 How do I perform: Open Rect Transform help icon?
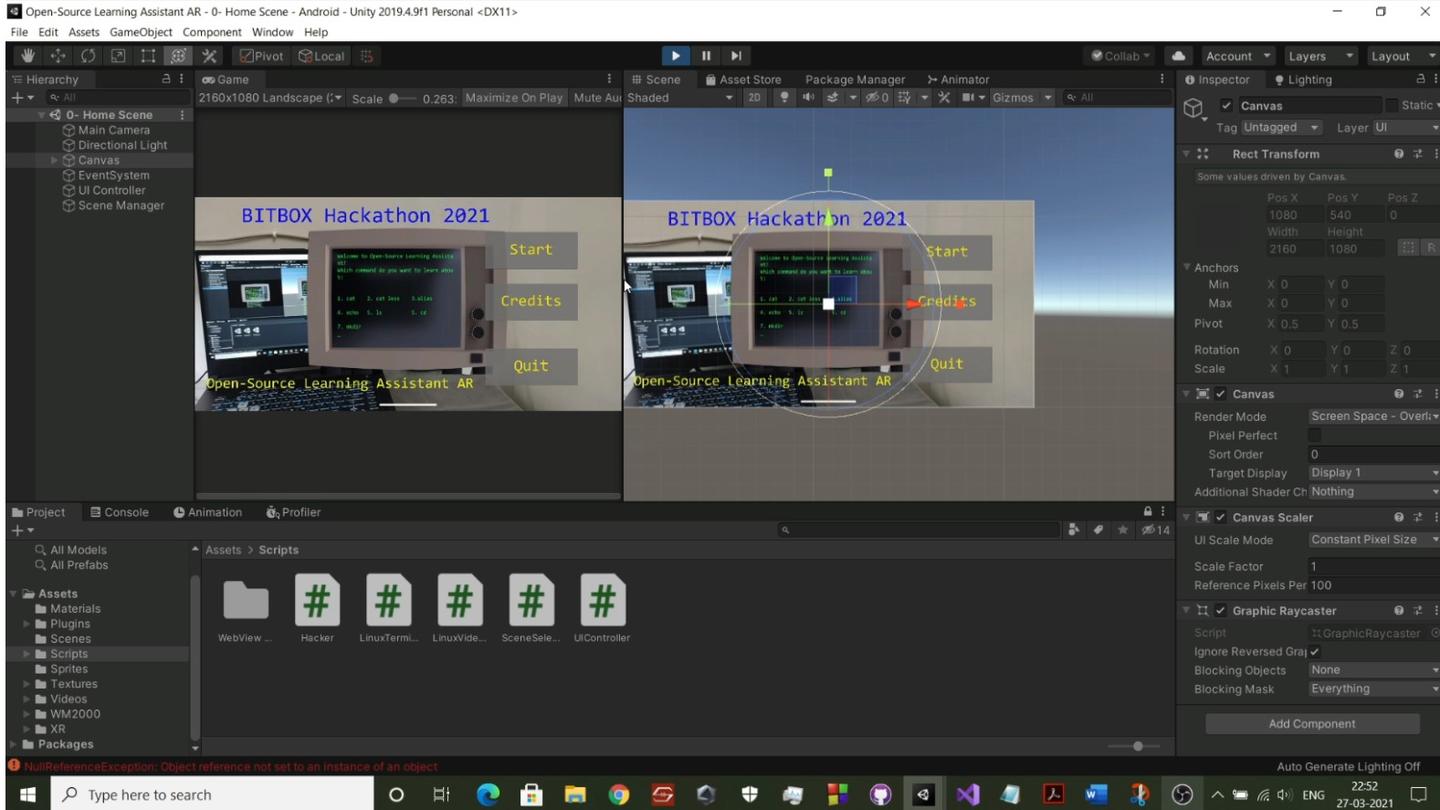point(1399,154)
